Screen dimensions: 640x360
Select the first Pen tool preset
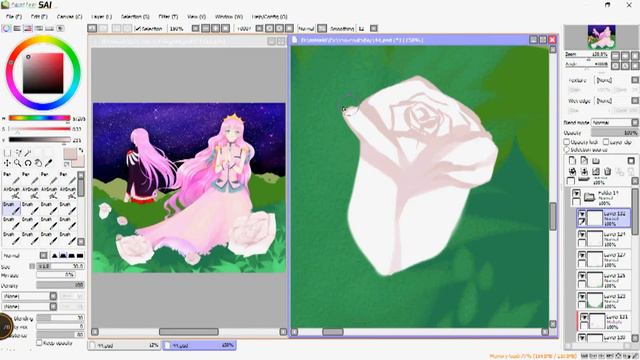click(11, 178)
